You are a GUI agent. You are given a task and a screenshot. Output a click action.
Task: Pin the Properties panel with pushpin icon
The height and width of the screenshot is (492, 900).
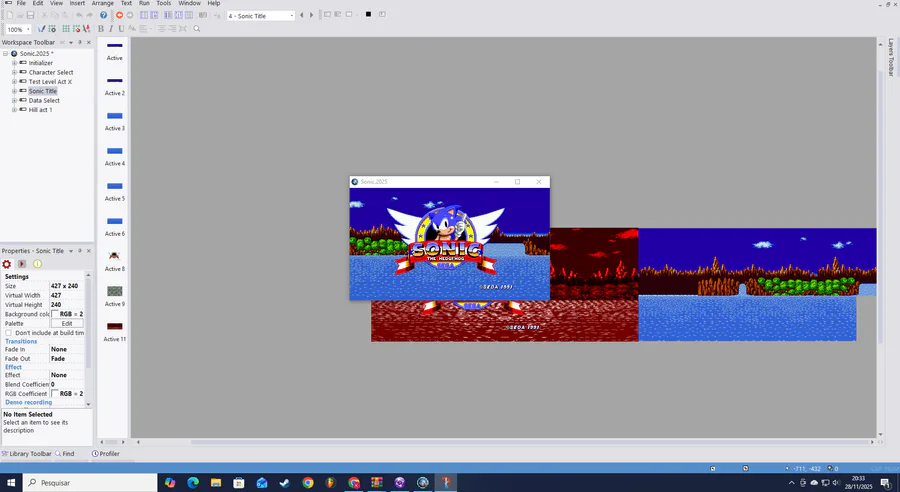[x=80, y=251]
